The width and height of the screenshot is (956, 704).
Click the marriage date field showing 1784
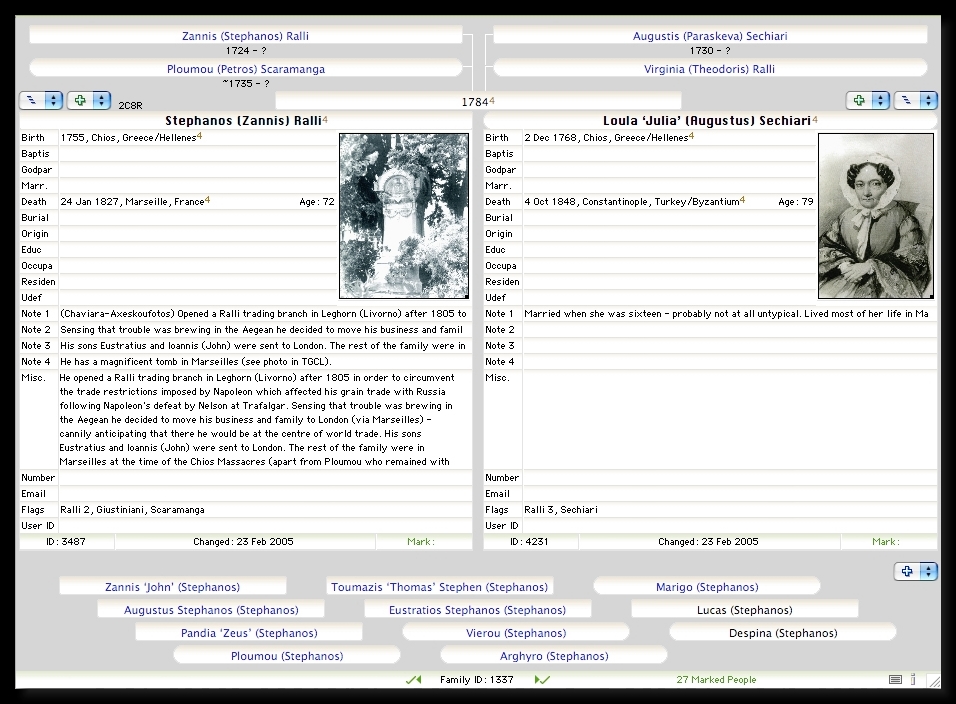(477, 102)
